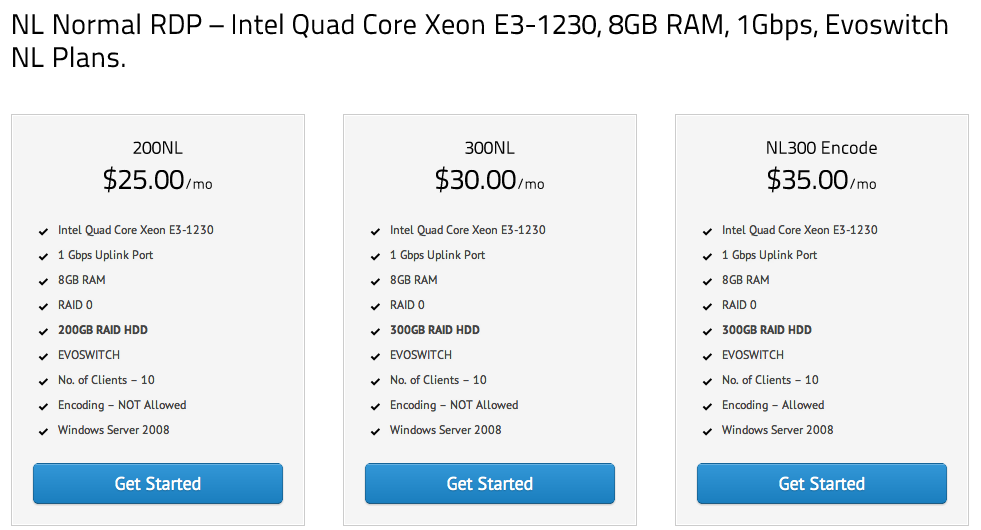981x530 pixels.
Task: Click Get Started for 200NL plan
Action: (158, 483)
